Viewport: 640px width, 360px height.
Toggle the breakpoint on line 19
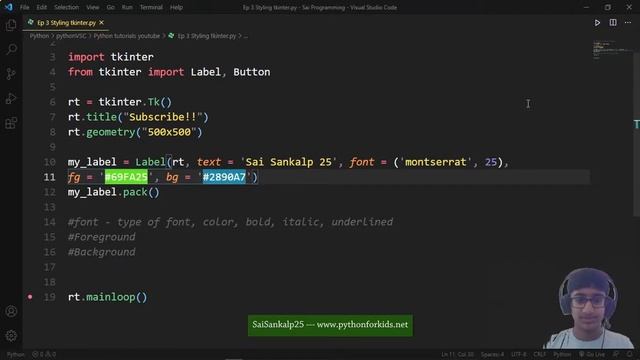(30, 297)
